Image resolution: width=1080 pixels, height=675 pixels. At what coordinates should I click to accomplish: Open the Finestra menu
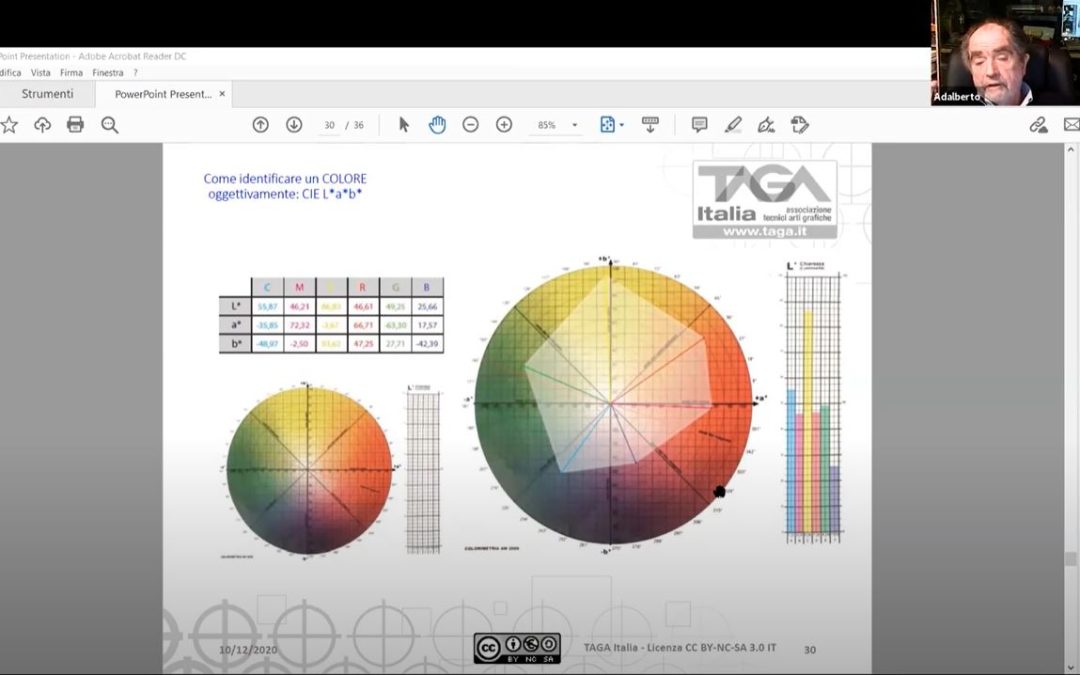pyautogui.click(x=107, y=73)
